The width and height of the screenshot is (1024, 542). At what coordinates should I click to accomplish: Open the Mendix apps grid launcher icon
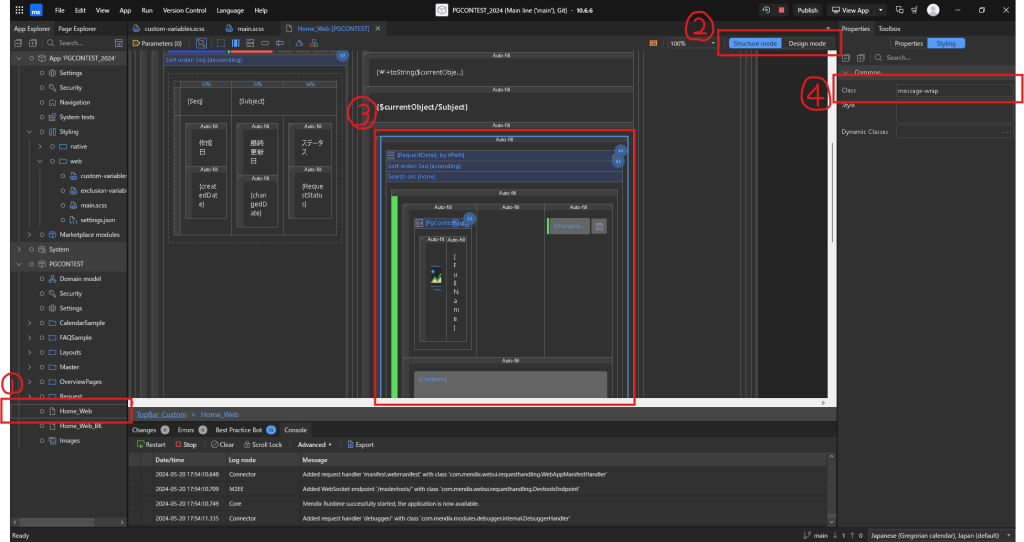(x=18, y=10)
